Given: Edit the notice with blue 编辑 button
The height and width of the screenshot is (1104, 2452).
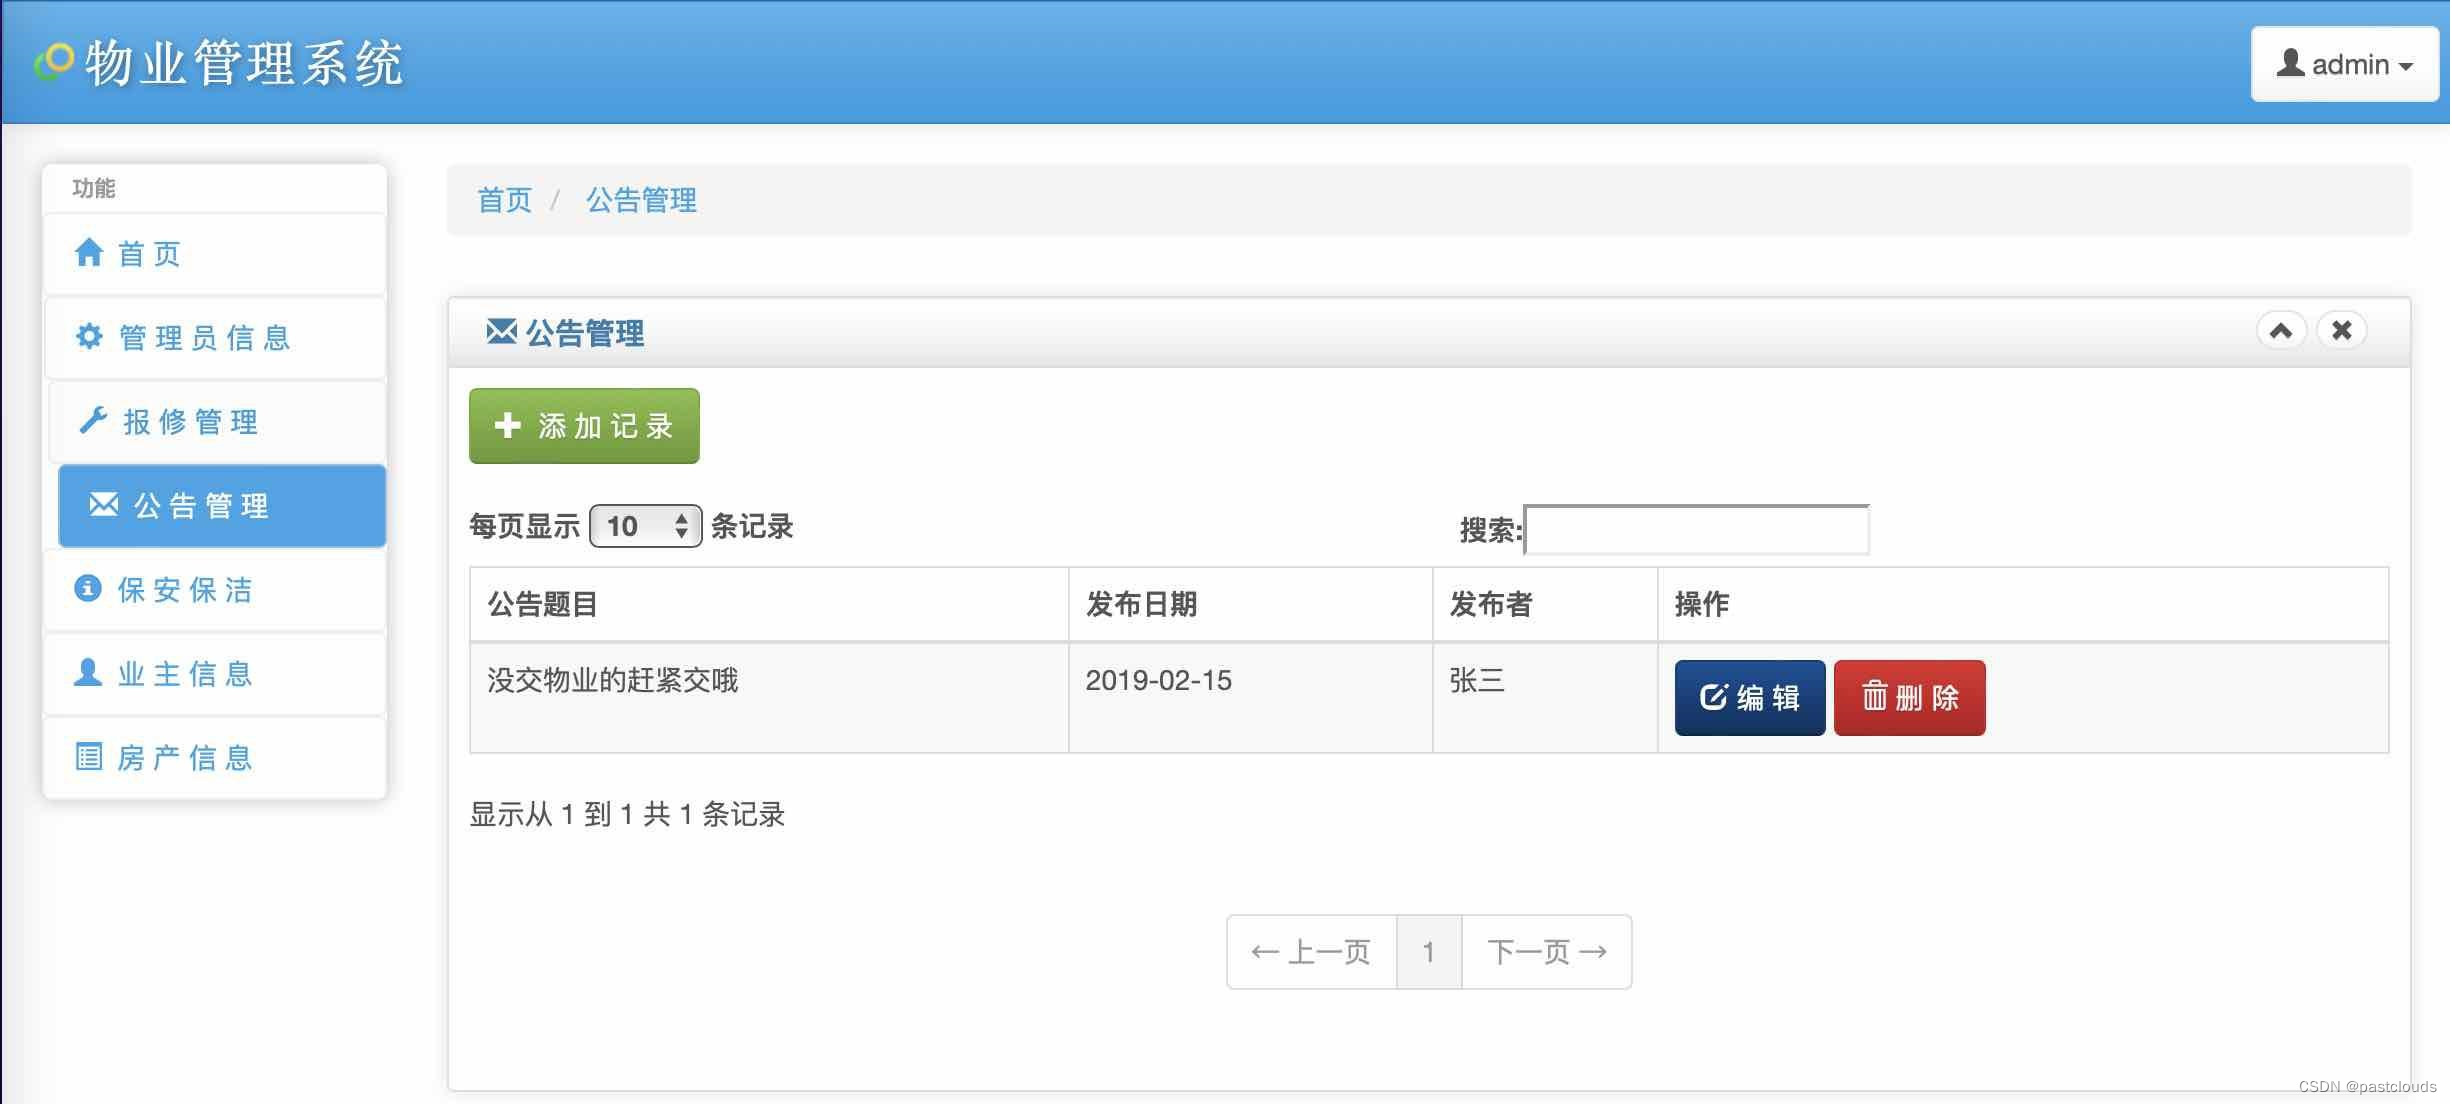Looking at the screenshot, I should coord(1749,698).
